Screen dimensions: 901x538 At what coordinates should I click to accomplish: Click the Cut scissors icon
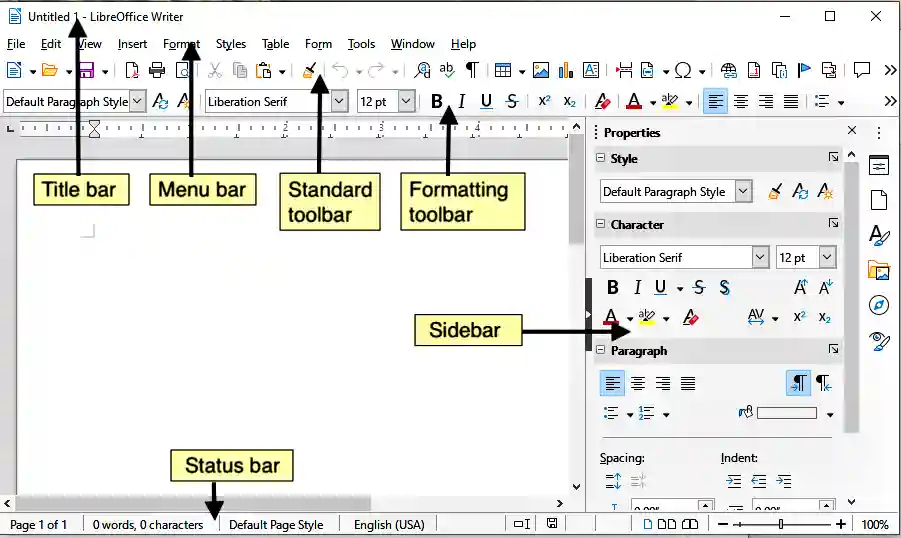point(214,70)
